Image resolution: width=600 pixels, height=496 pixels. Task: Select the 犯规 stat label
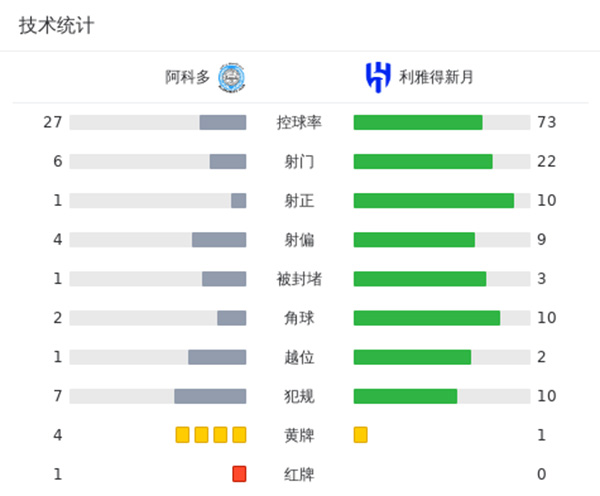click(299, 395)
